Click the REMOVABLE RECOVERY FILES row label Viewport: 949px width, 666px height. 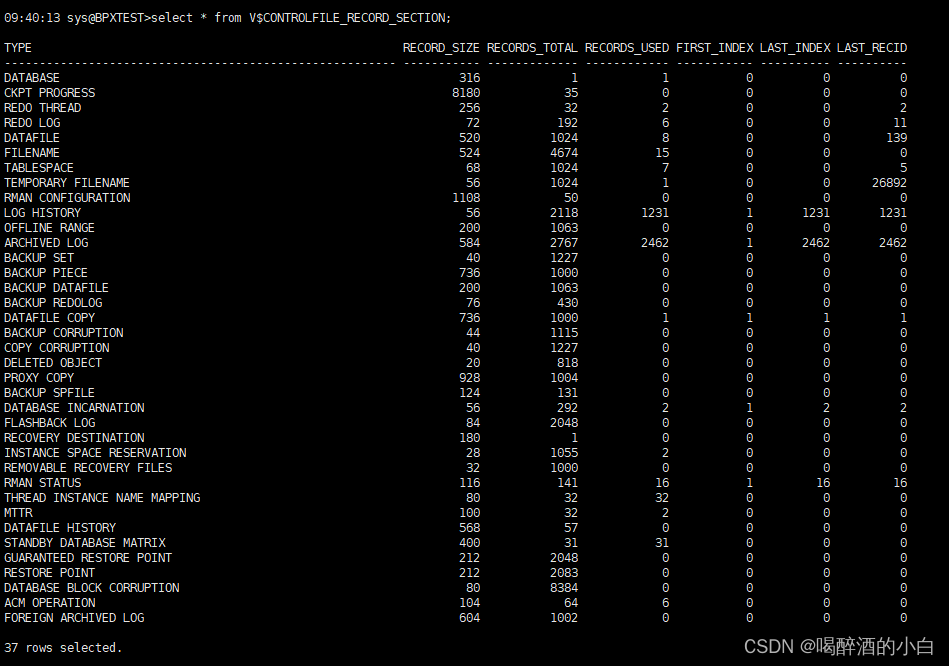88,468
